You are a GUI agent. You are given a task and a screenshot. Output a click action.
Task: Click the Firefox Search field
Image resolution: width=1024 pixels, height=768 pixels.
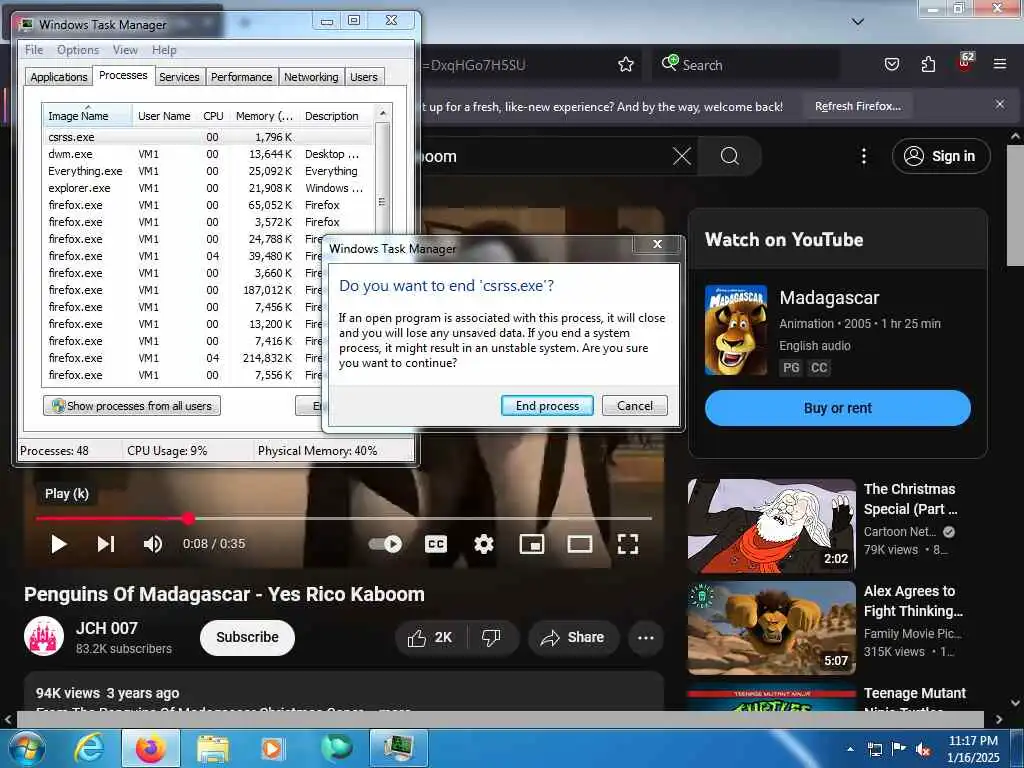click(x=746, y=64)
